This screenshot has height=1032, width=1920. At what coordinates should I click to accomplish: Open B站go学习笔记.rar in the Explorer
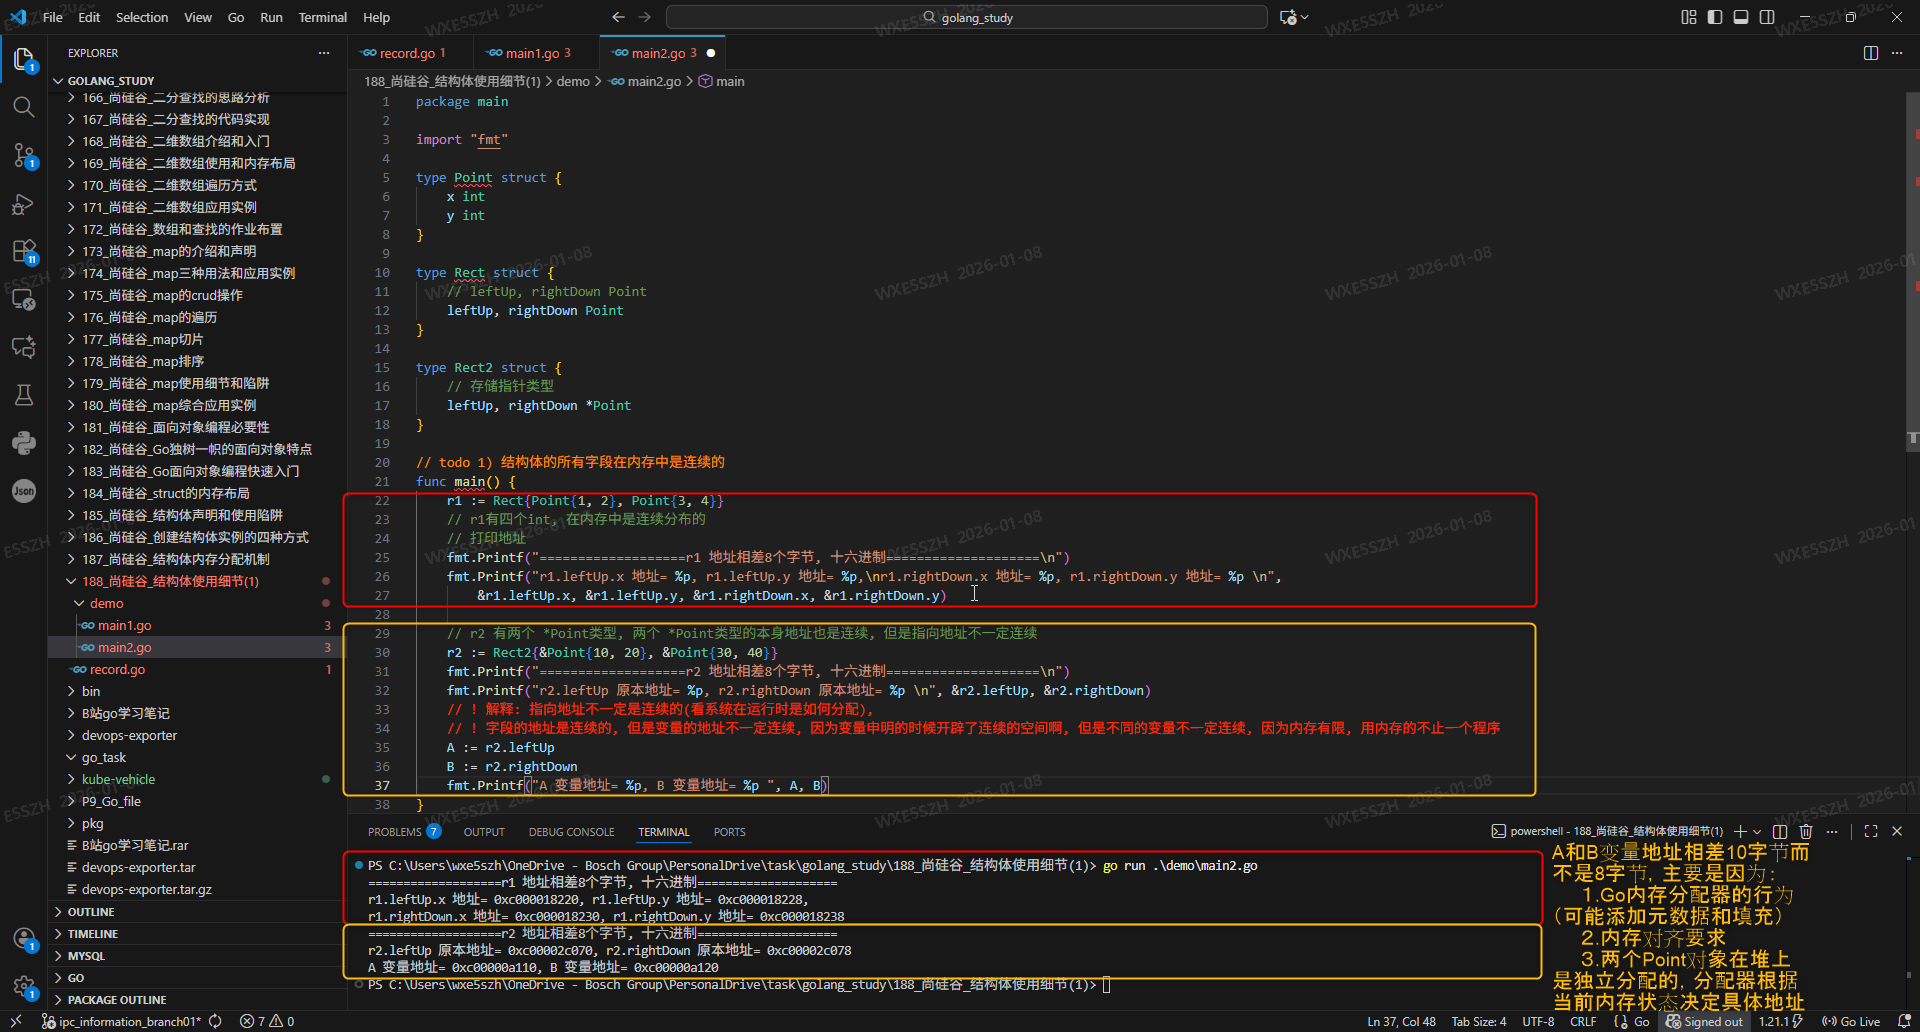click(196, 845)
